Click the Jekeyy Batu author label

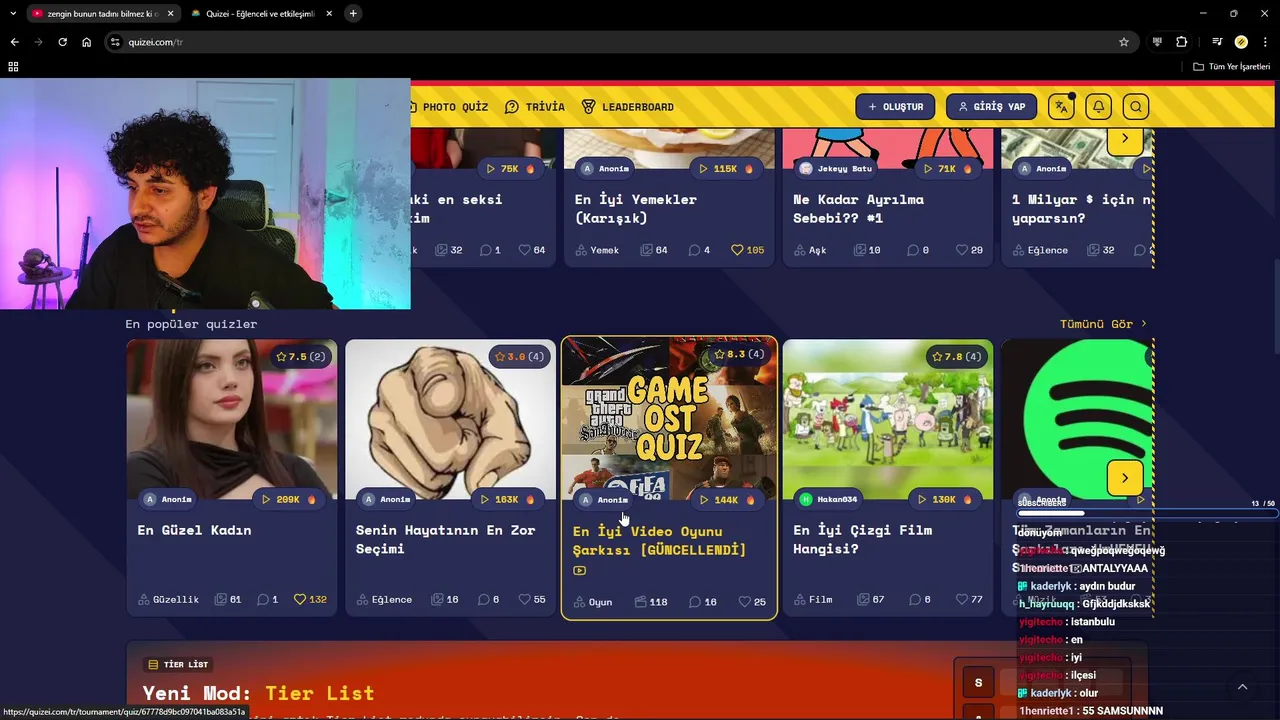tap(836, 169)
